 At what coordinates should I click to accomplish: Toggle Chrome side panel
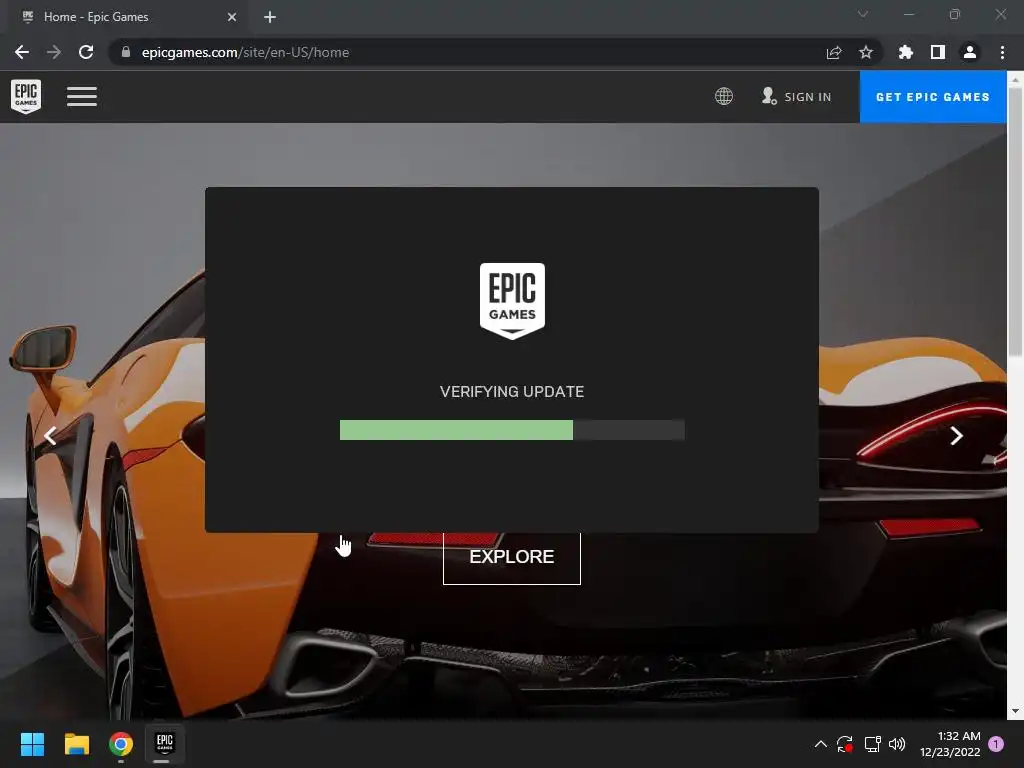938,52
